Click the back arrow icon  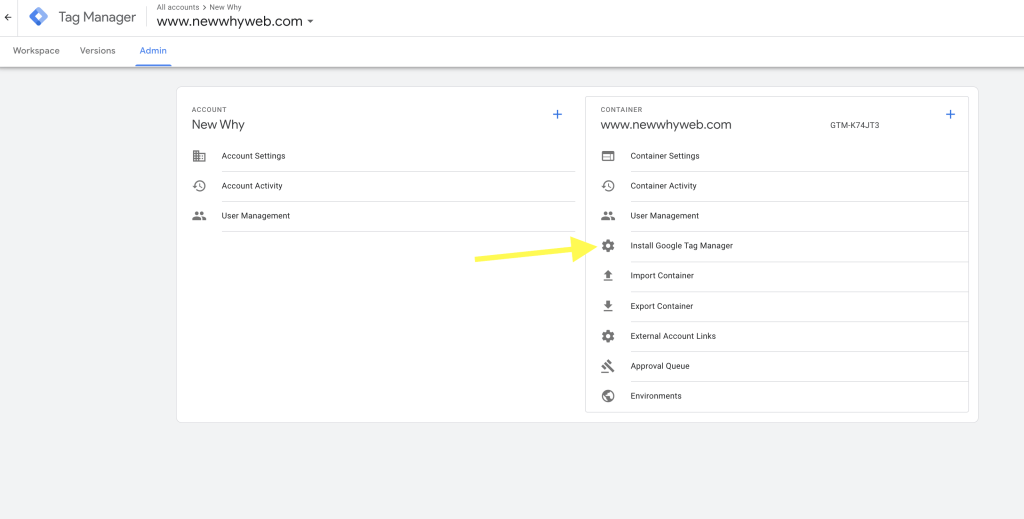(8, 18)
